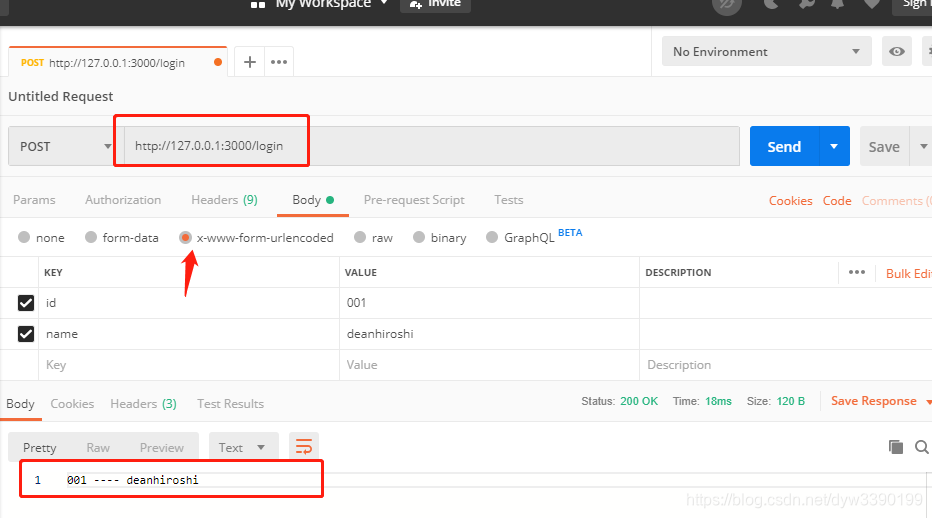Click the orange unsaved dot on request tab
This screenshot has width=932, height=518.
218,62
